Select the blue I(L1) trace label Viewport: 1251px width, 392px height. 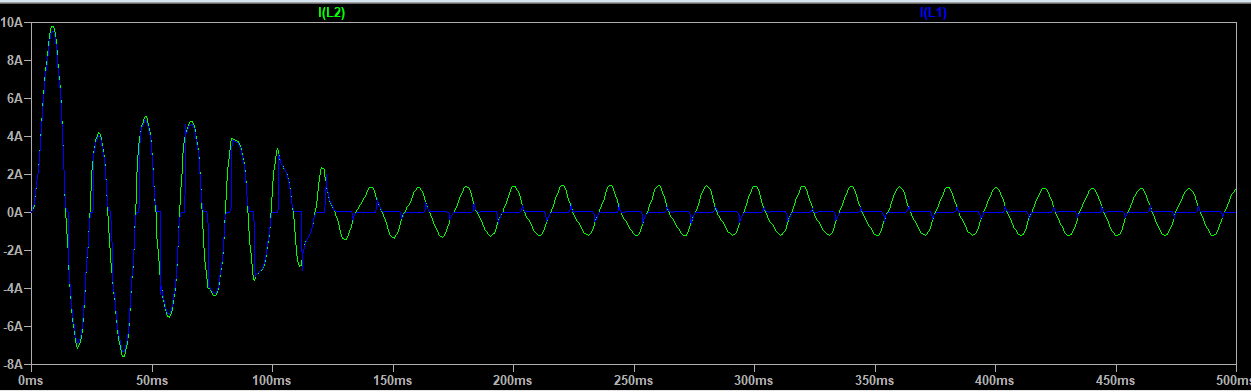pos(933,13)
